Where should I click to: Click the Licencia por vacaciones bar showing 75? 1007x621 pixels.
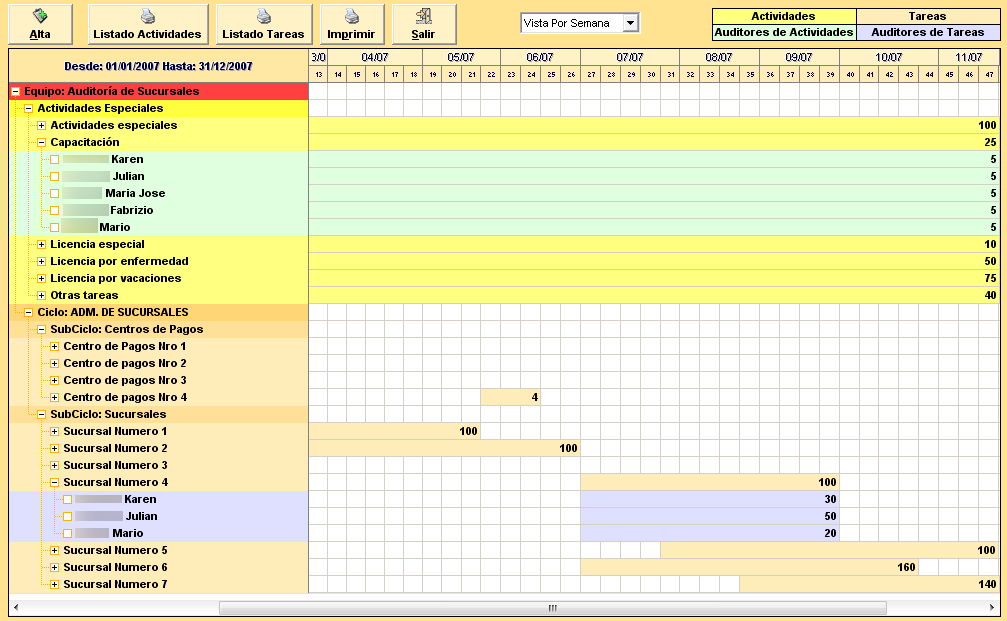click(654, 278)
